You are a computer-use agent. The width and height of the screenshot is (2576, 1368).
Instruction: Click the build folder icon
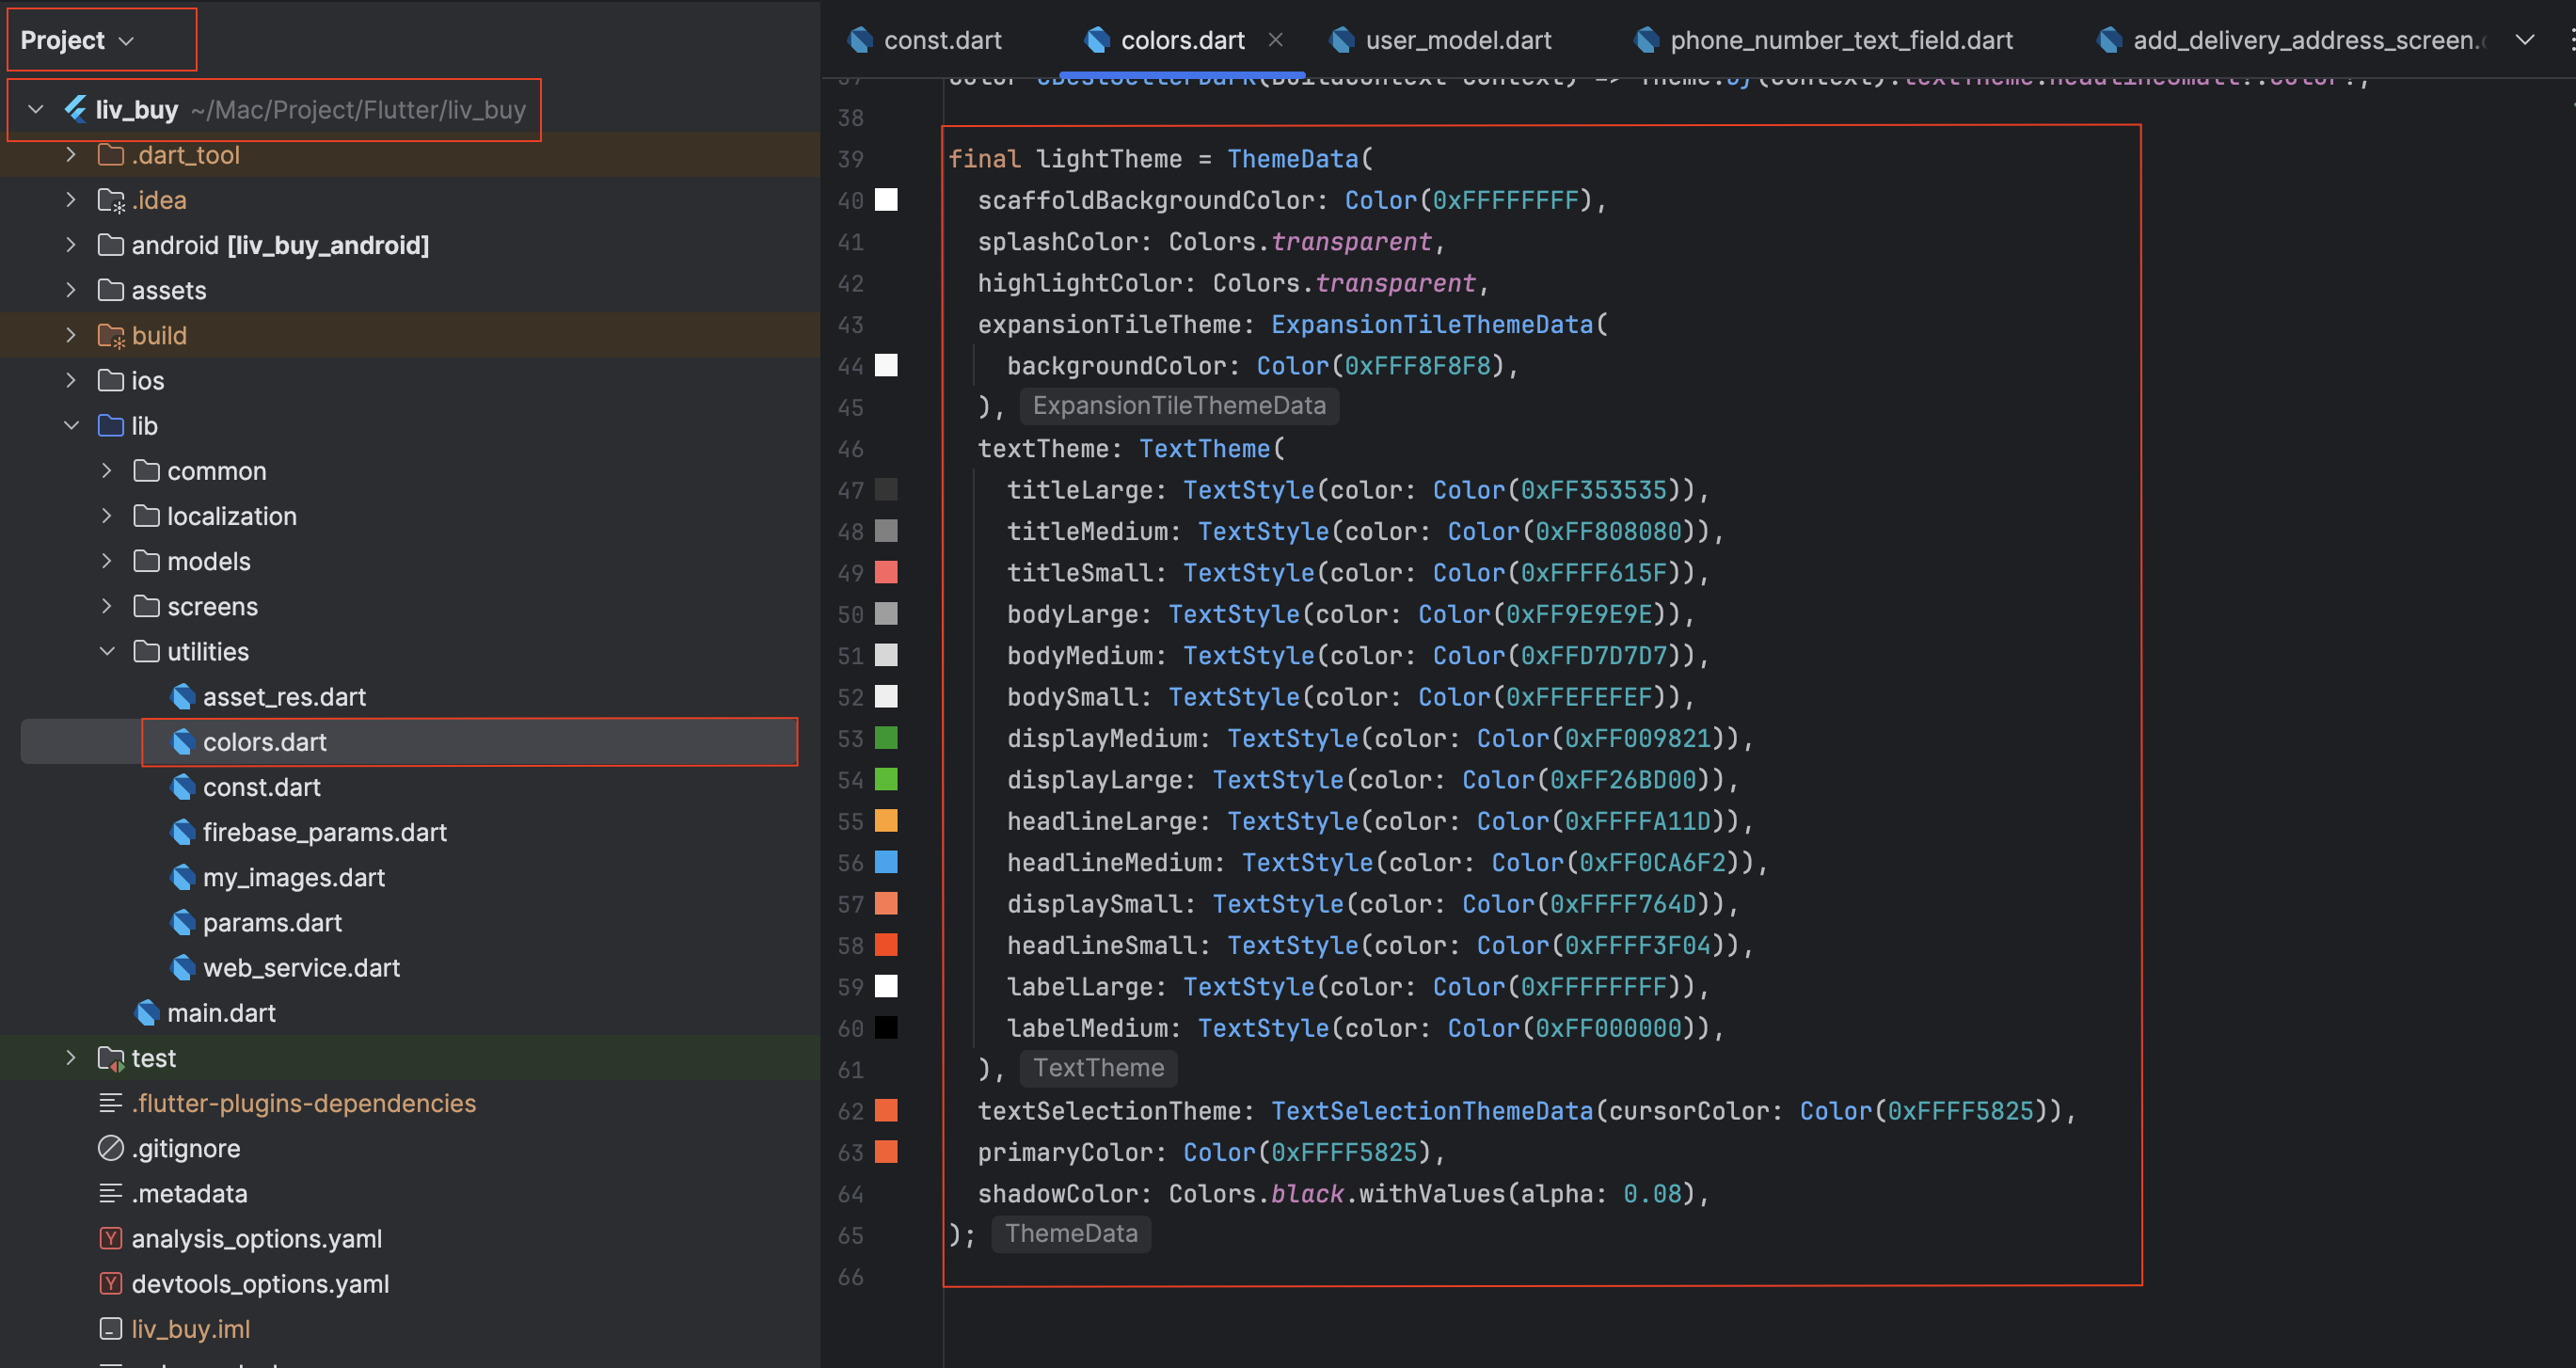click(111, 335)
